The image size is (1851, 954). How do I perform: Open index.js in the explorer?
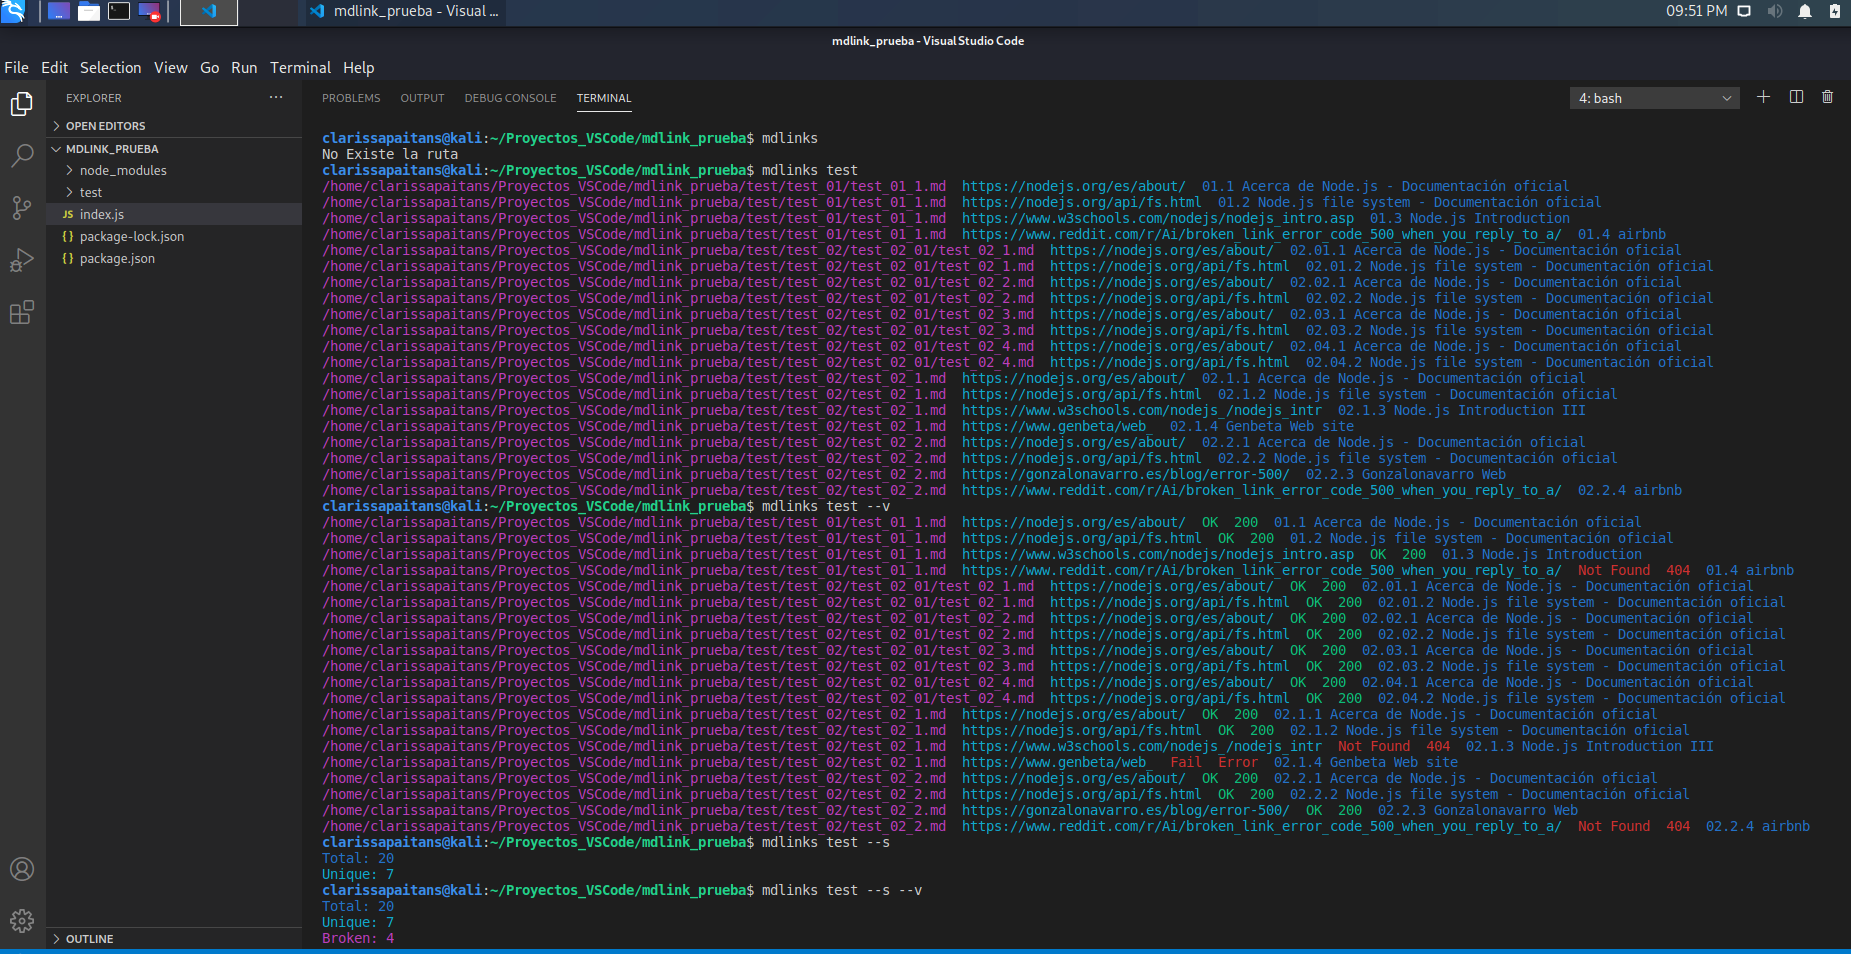click(174, 215)
